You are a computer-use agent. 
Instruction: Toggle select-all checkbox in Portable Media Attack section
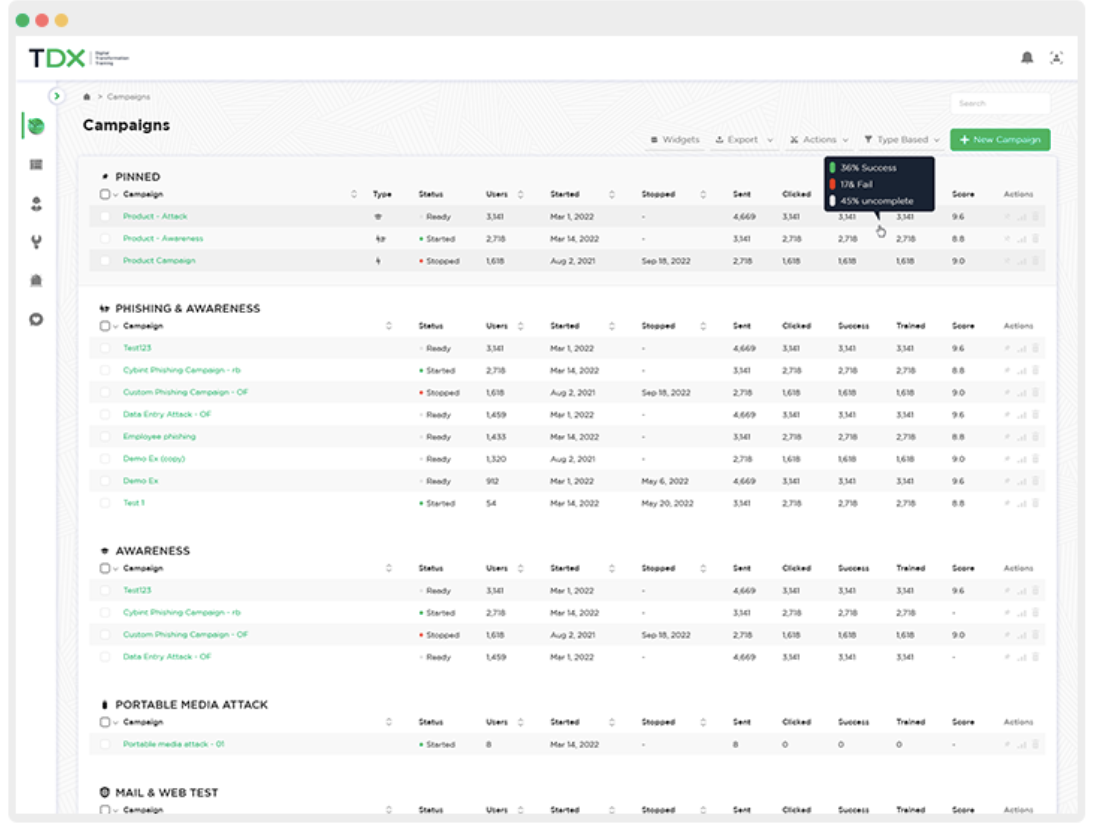coord(105,722)
